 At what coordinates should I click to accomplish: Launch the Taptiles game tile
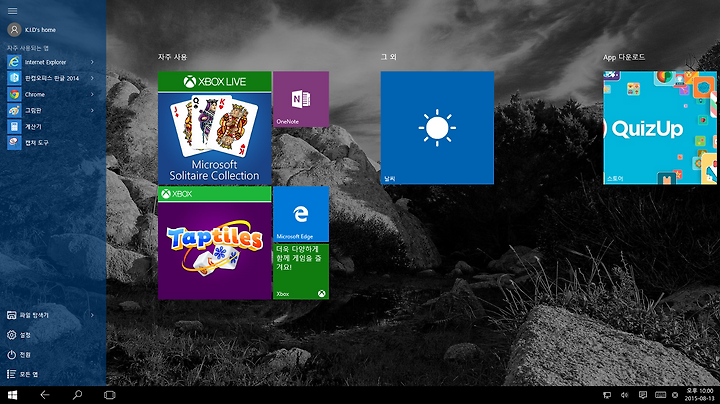coord(214,243)
